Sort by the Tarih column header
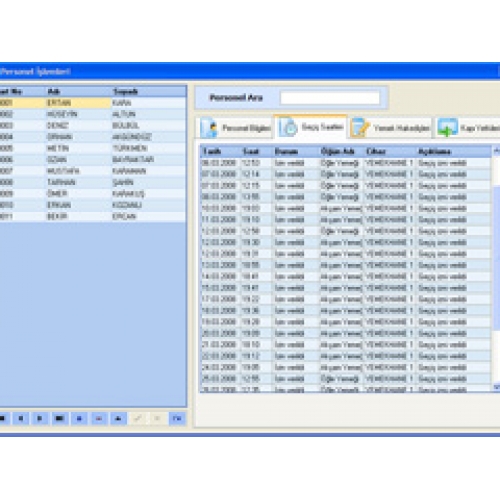 click(221, 152)
